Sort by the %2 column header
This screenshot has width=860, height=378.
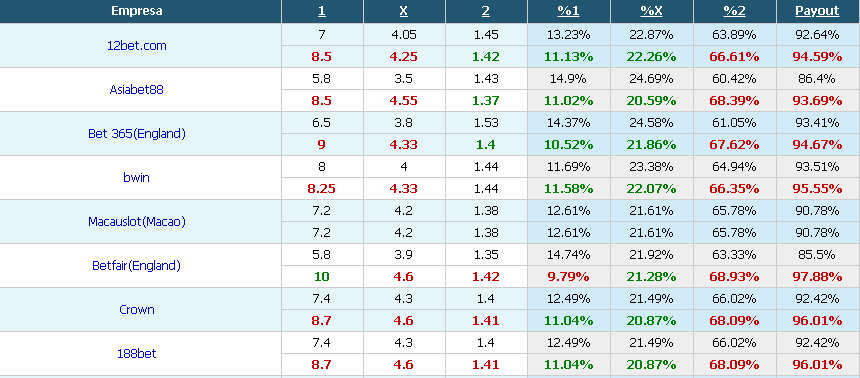[734, 11]
